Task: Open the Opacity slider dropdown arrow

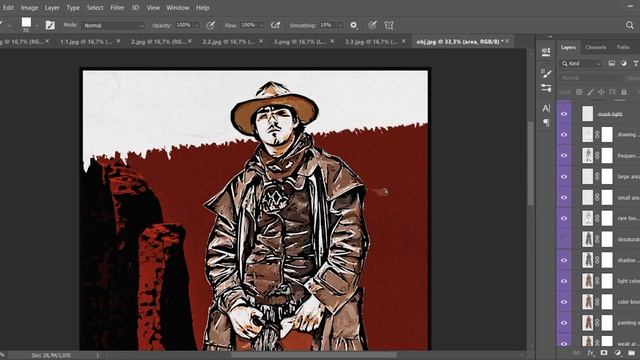Action: pos(197,25)
